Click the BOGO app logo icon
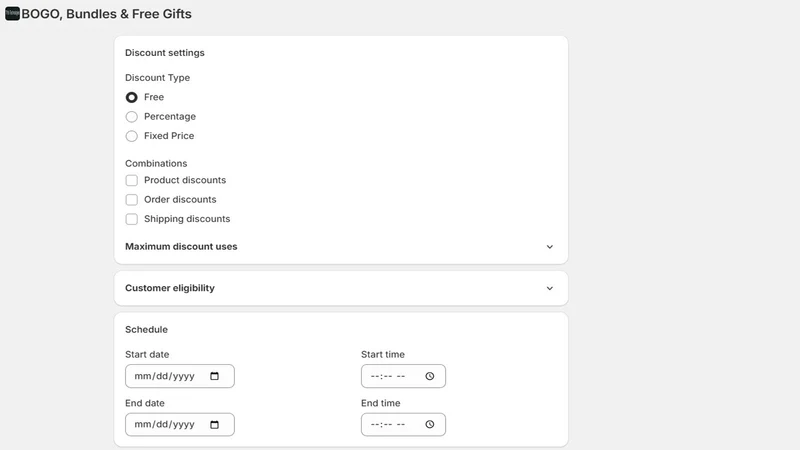The image size is (800, 450). click(12, 14)
